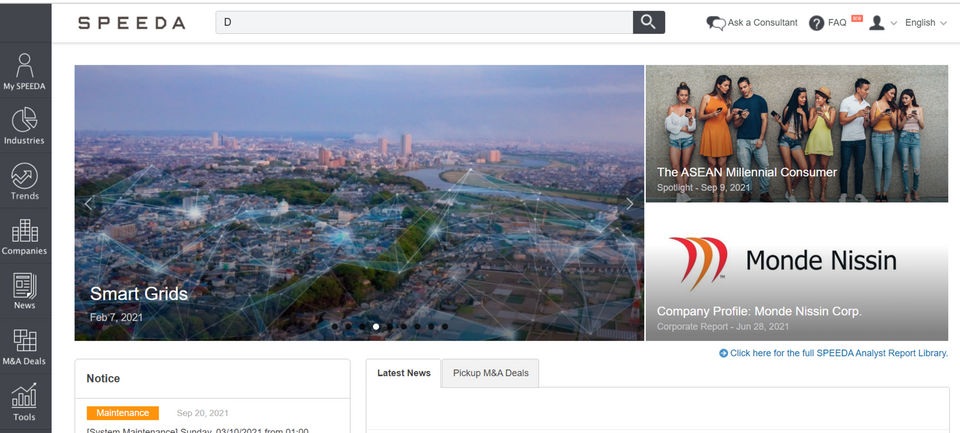Select the active white carousel dot

click(x=376, y=326)
